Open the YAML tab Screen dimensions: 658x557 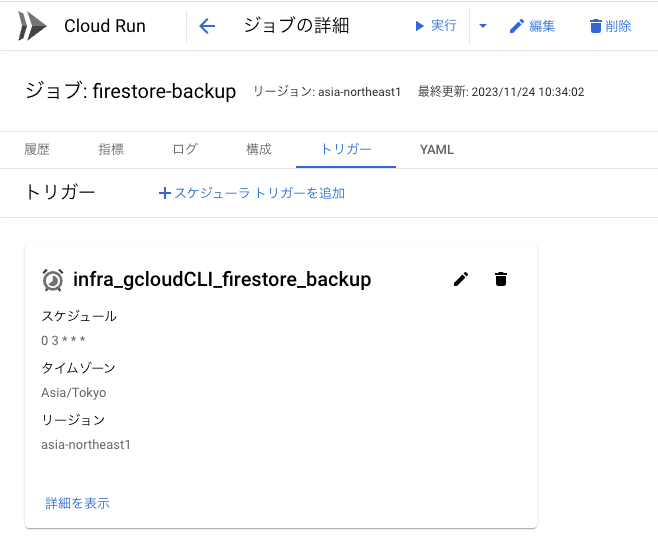pyautogui.click(x=437, y=149)
